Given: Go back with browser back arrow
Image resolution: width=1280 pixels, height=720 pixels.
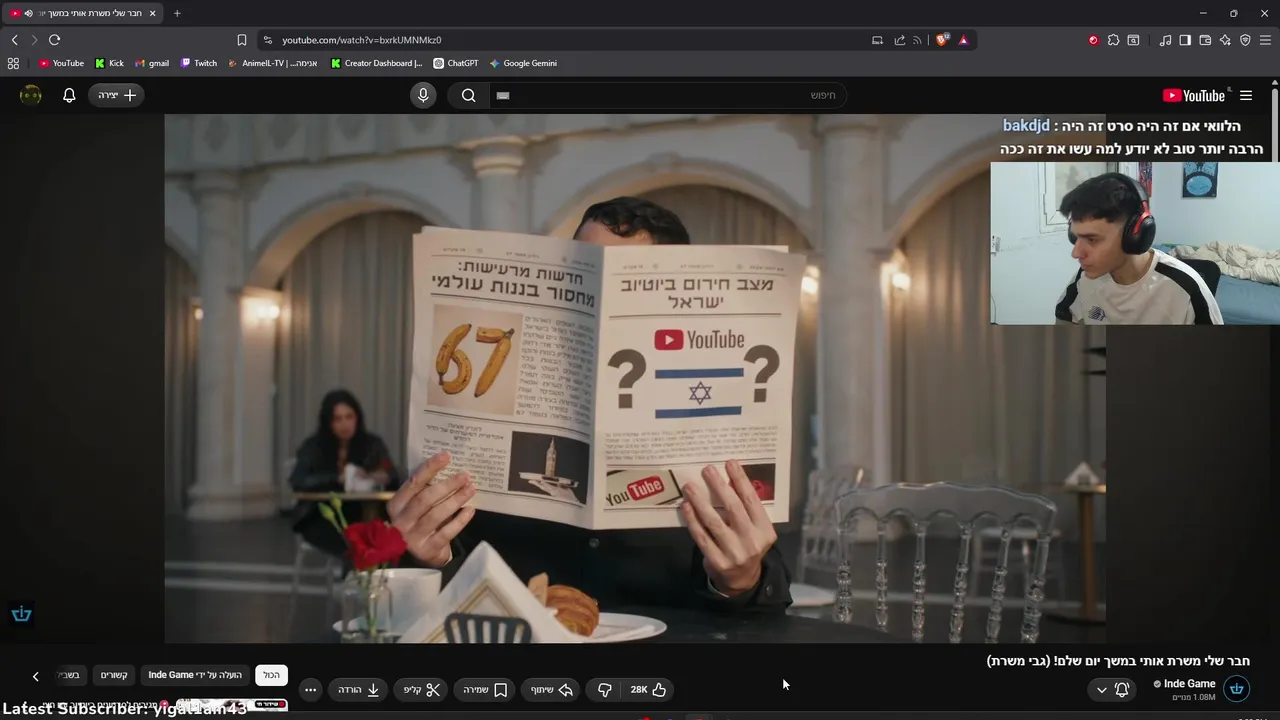Looking at the screenshot, I should coord(14,40).
